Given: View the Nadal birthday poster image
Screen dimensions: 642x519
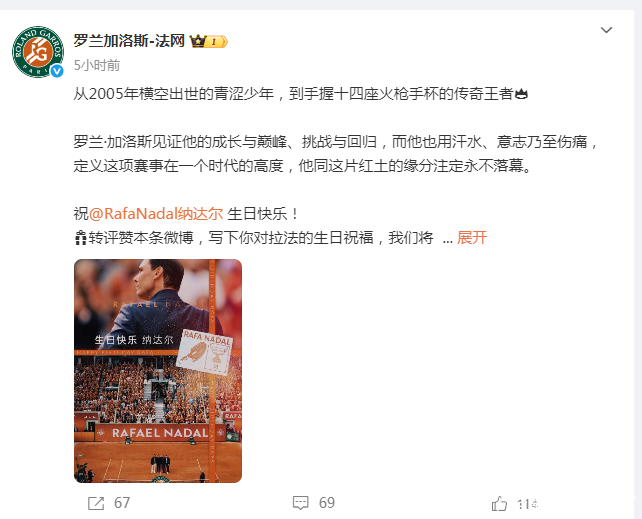Looking at the screenshot, I should point(158,371).
